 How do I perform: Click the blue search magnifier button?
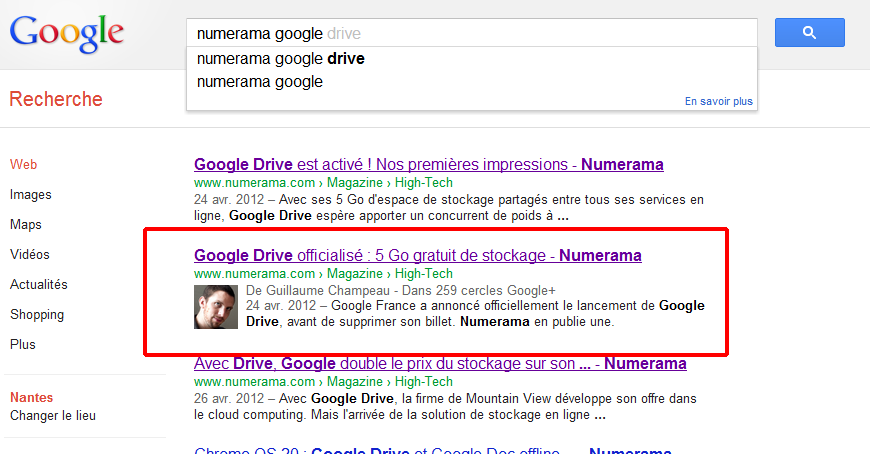point(809,33)
